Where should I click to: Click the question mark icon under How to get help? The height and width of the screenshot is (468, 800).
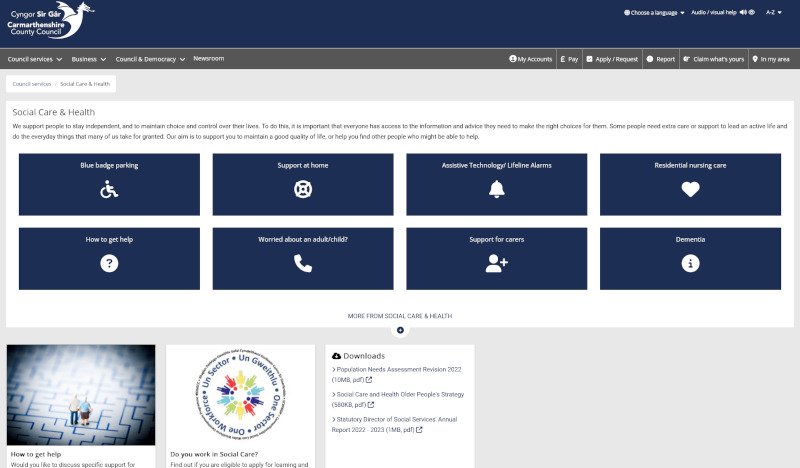[x=109, y=263]
